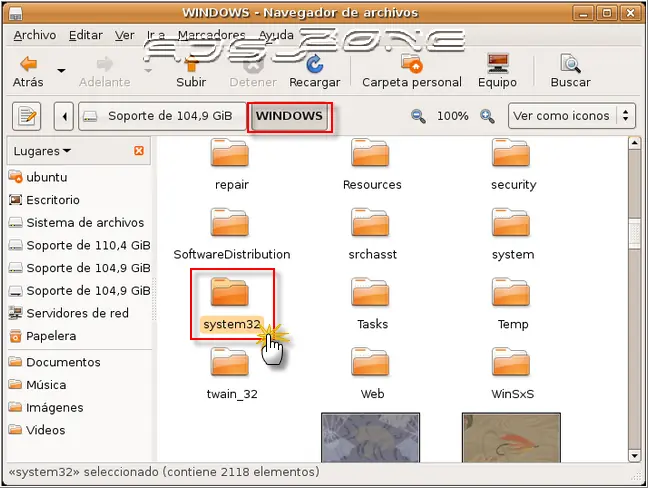Open the Archivo menu
Viewport: 648px width, 488px height.
point(35,36)
